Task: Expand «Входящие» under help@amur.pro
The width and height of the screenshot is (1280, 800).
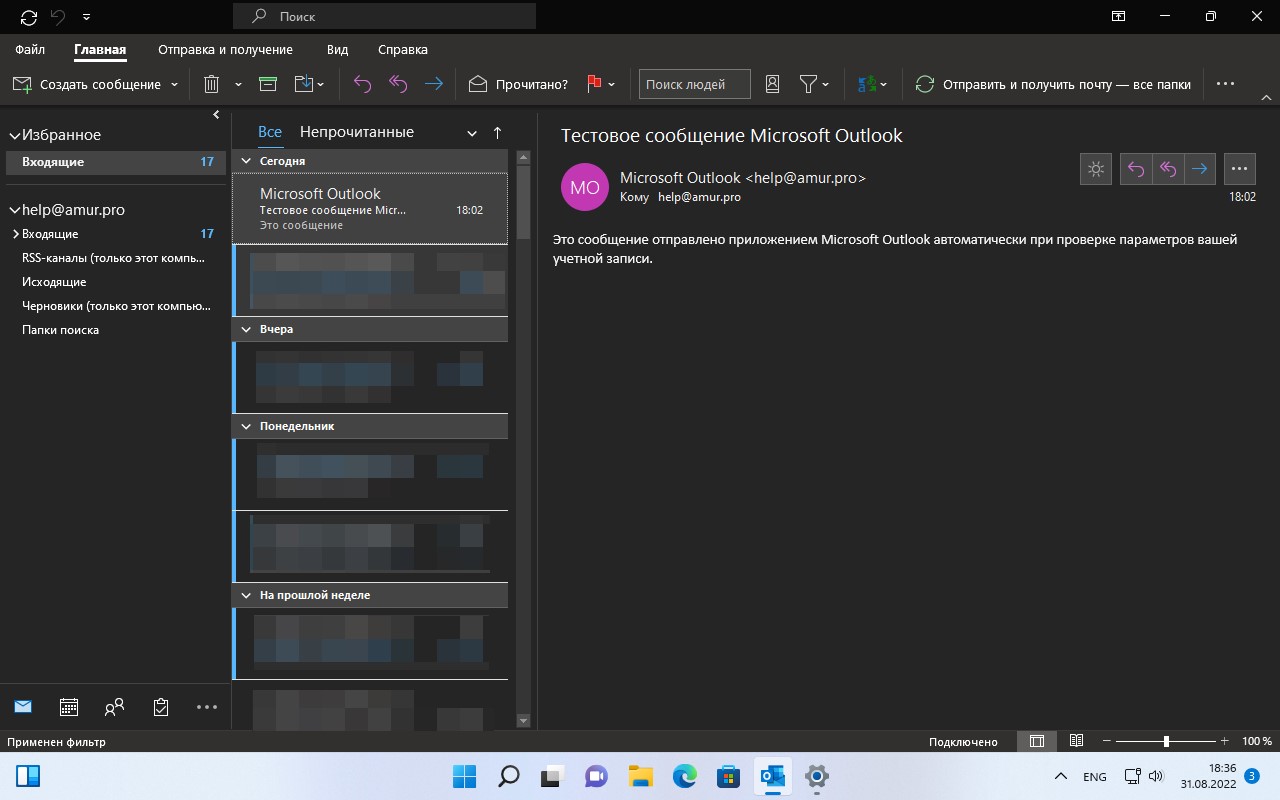Action: coord(16,234)
